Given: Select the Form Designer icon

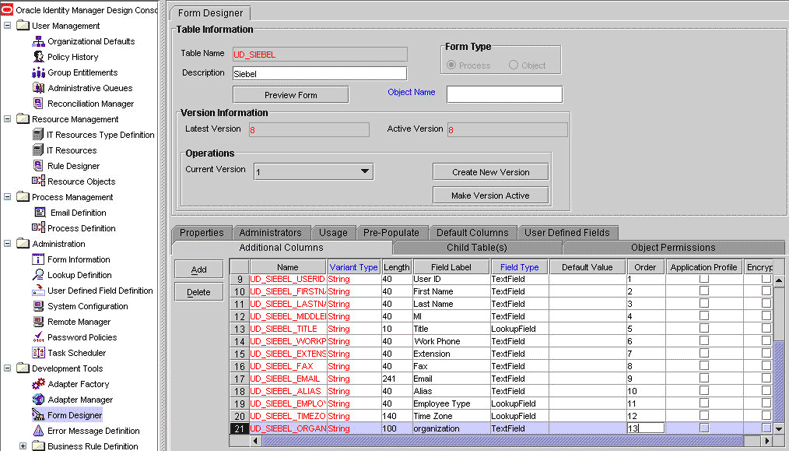Looking at the screenshot, I should coord(39,415).
